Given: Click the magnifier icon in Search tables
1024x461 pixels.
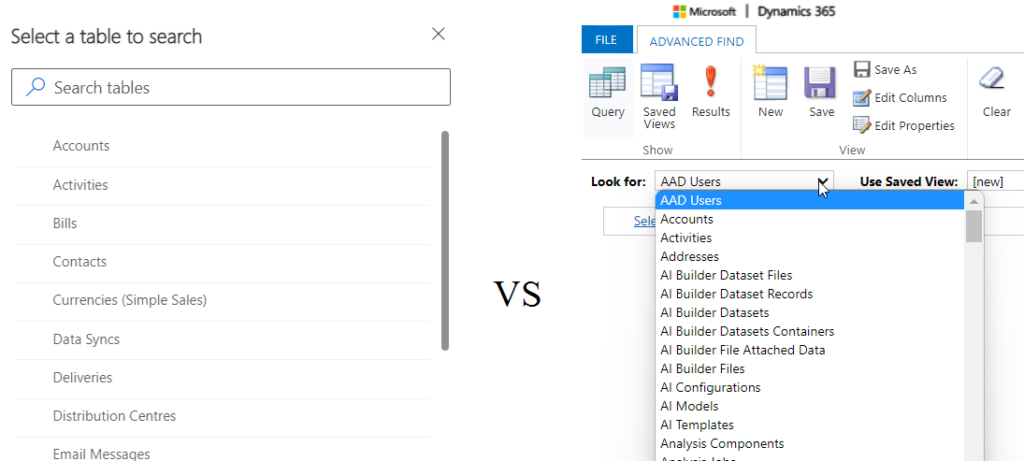Looking at the screenshot, I should point(35,87).
